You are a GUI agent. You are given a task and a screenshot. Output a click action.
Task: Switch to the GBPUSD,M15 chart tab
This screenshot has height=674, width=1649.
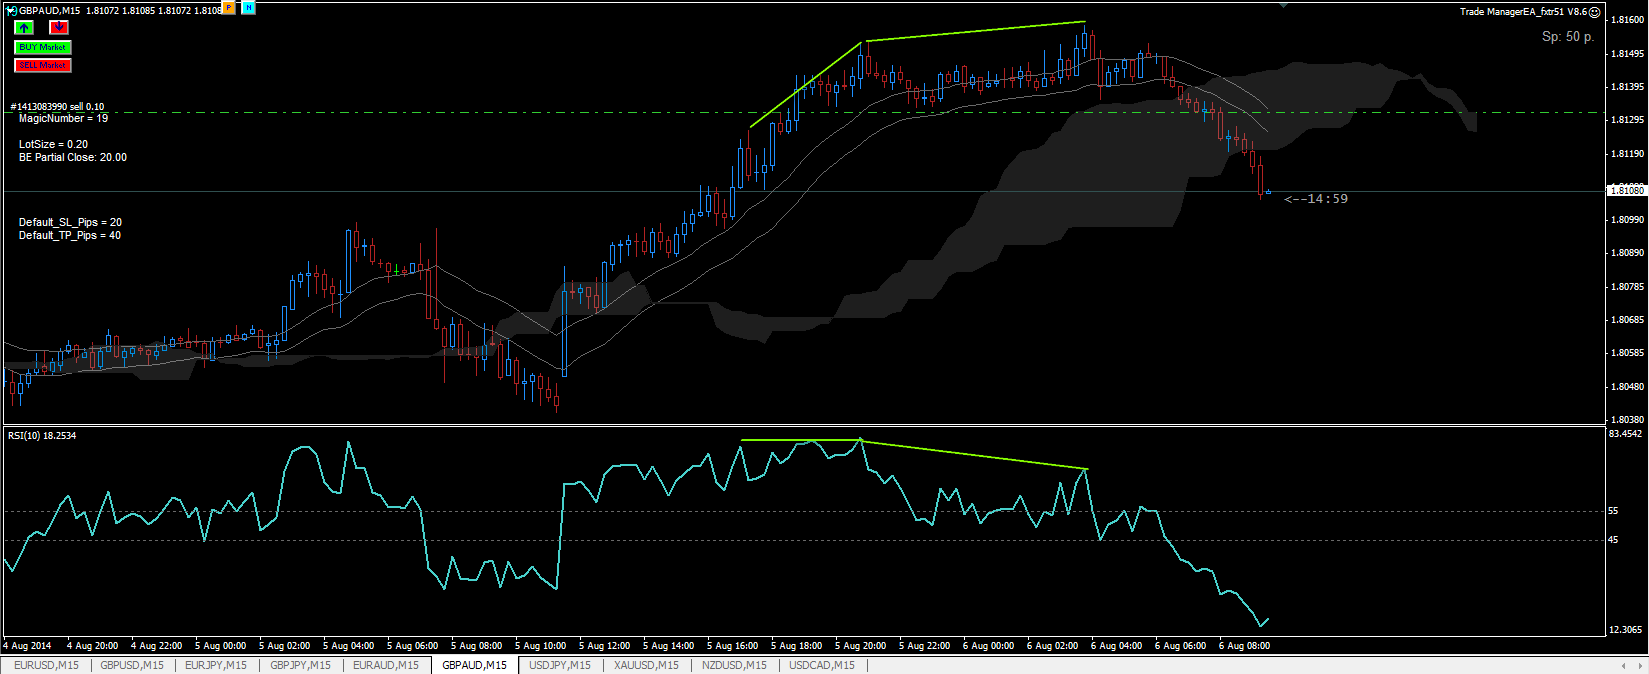point(132,665)
